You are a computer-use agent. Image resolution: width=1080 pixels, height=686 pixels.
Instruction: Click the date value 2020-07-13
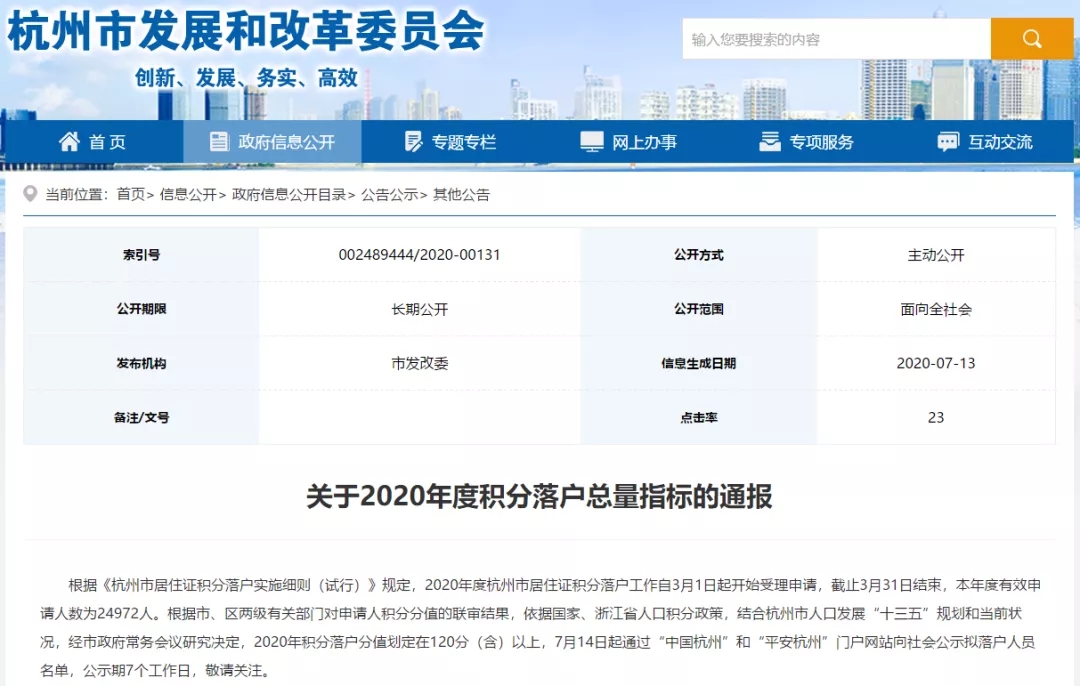tap(935, 363)
